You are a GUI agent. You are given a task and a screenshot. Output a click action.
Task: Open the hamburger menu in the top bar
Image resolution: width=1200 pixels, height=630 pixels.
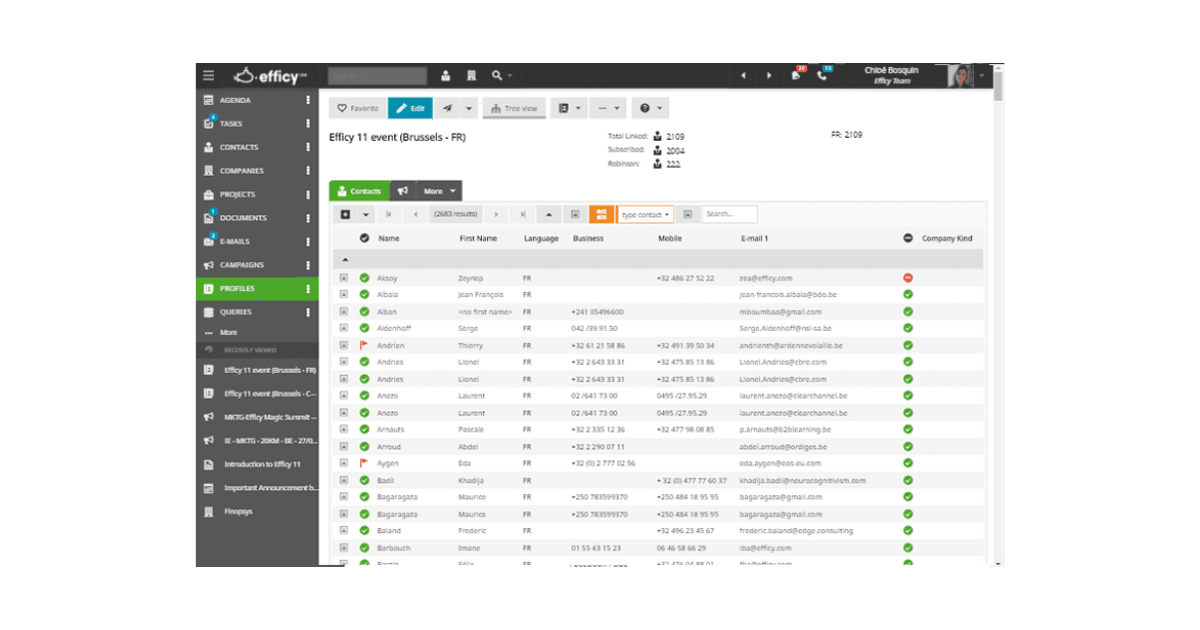tap(208, 75)
